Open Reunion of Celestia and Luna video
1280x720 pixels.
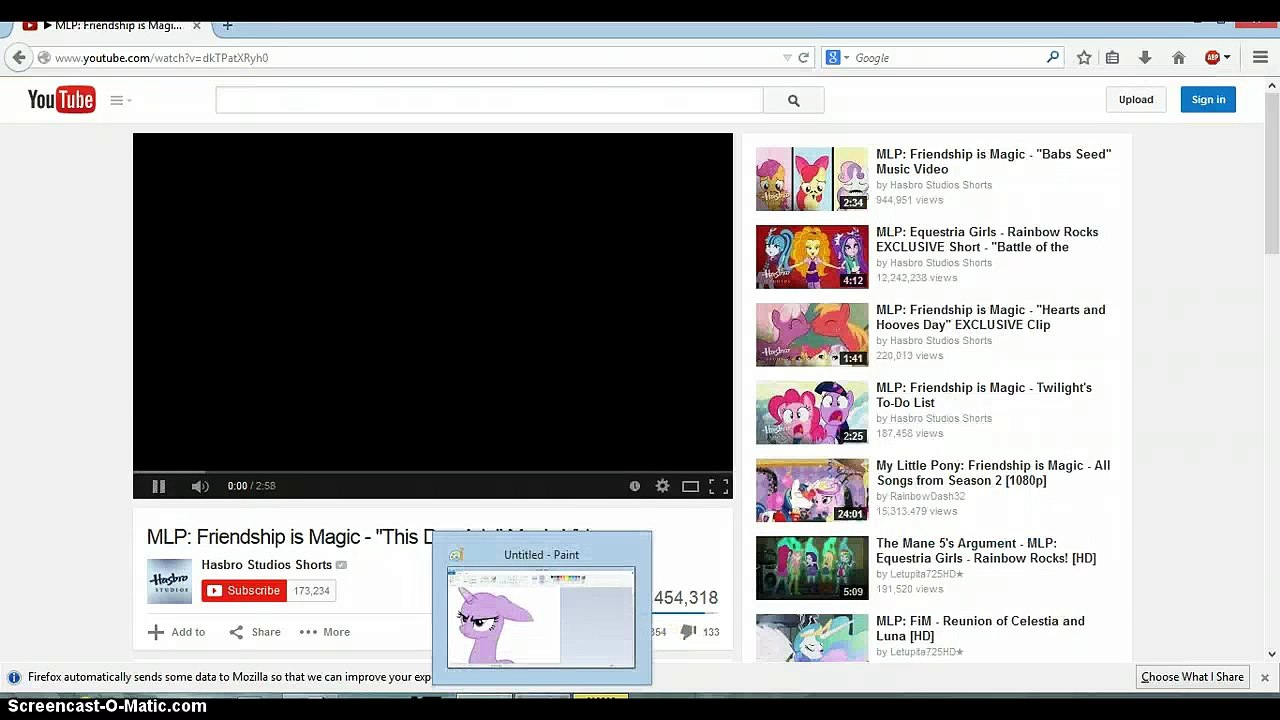(x=980, y=628)
